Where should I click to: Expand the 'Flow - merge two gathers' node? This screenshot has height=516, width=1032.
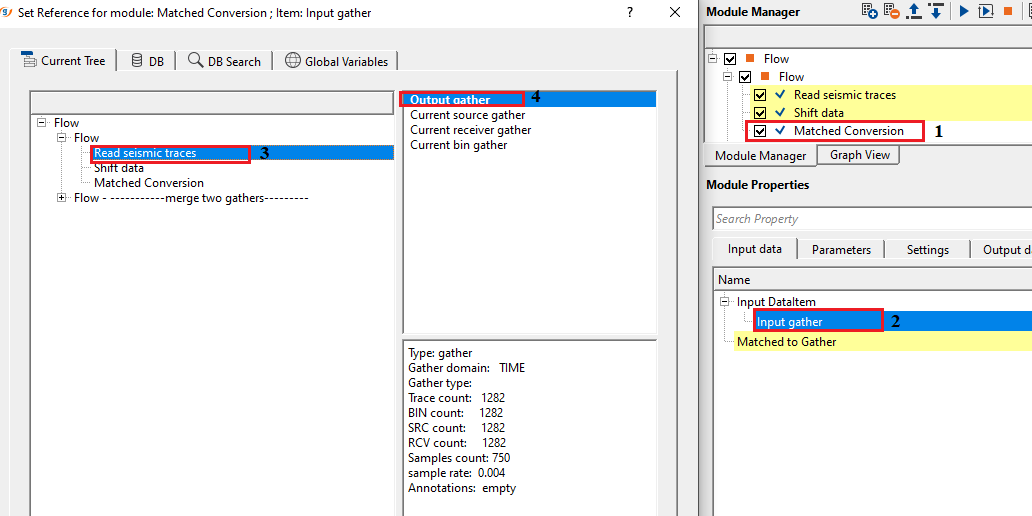tap(63, 197)
